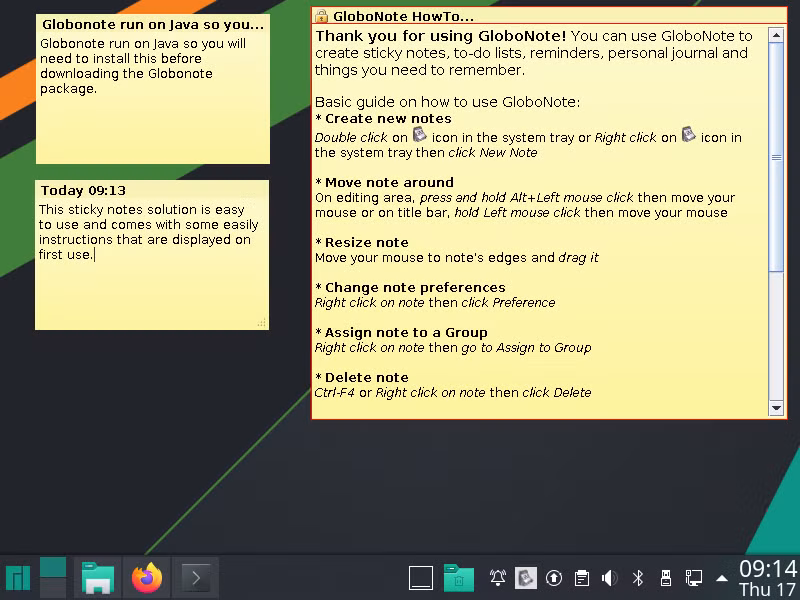Image resolution: width=800 pixels, height=600 pixels.
Task: Click the '* Change note preferences' heading
Action: click(x=410, y=288)
